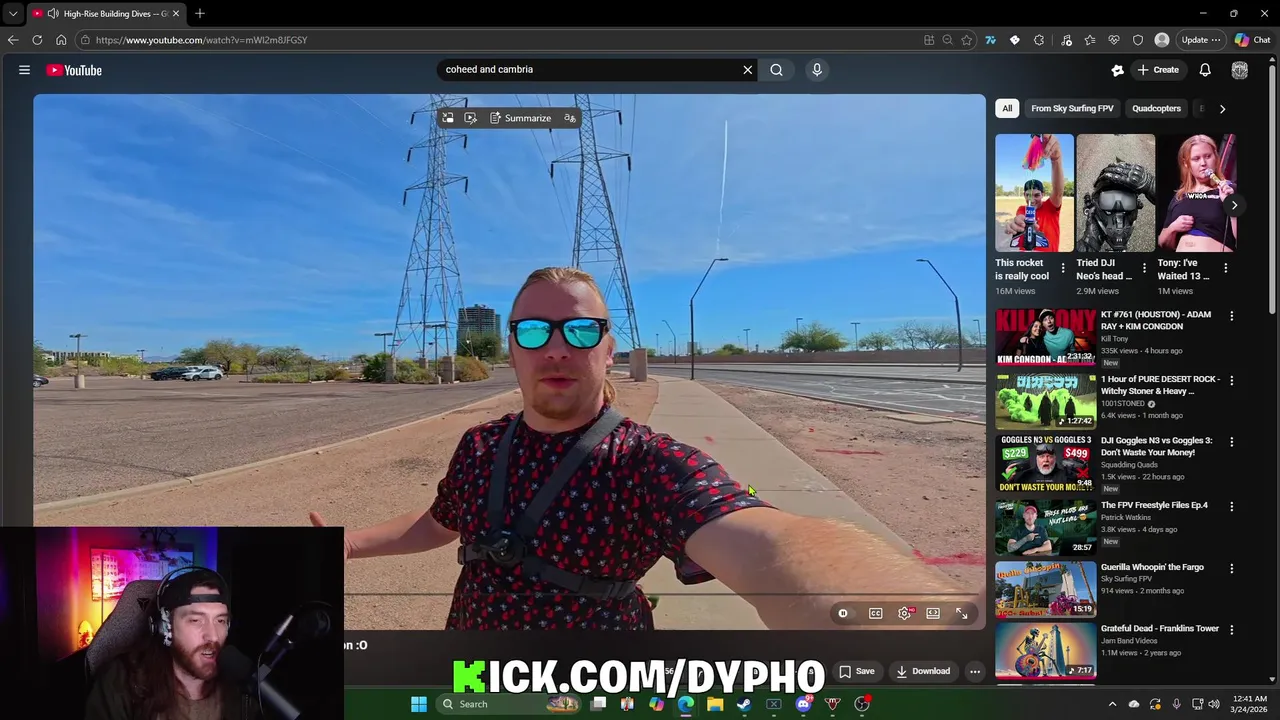1280x720 pixels.
Task: Click the picture-in-picture overlay icon
Action: (x=448, y=118)
